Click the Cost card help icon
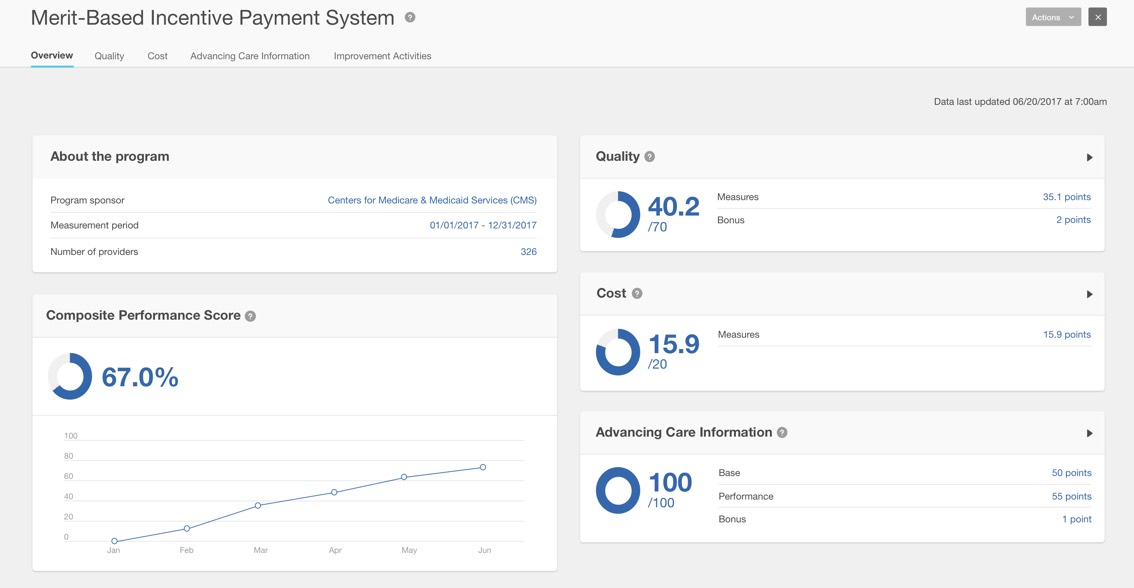Viewport: 1134px width, 588px height. coord(637,294)
